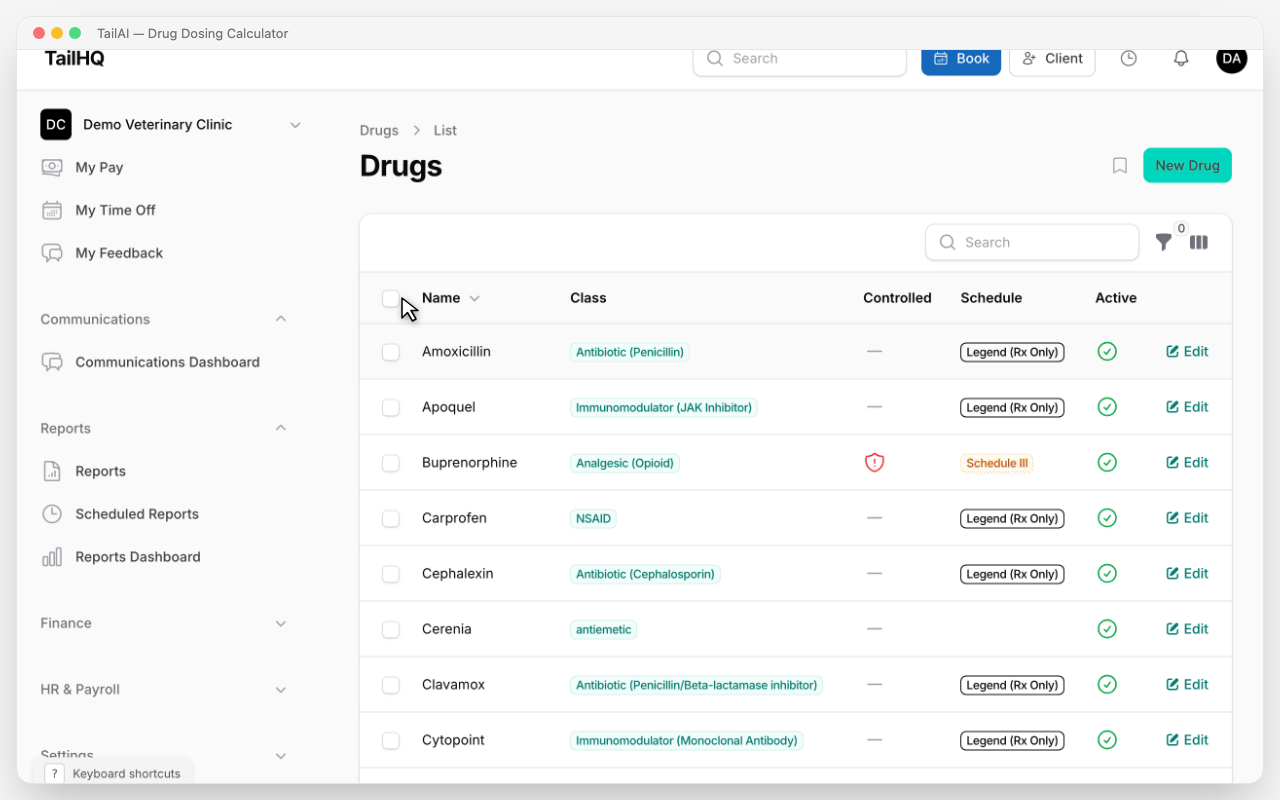Create a drug with New Drug button
Screen dimensions: 1280x800
click(1187, 165)
